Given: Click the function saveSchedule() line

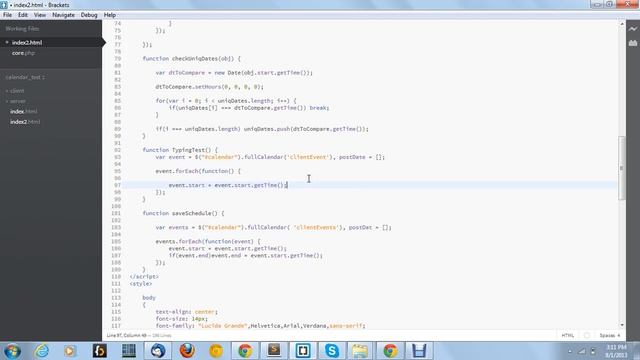Looking at the screenshot, I should click(183, 213).
